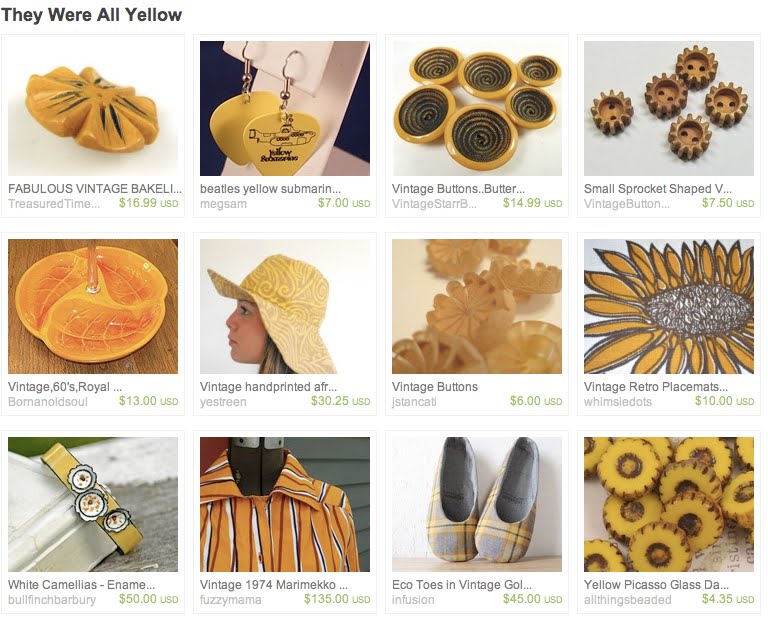Viewport: 768px width, 624px height.
Task: View the orange leaf dish thumbnail
Action: [93, 307]
